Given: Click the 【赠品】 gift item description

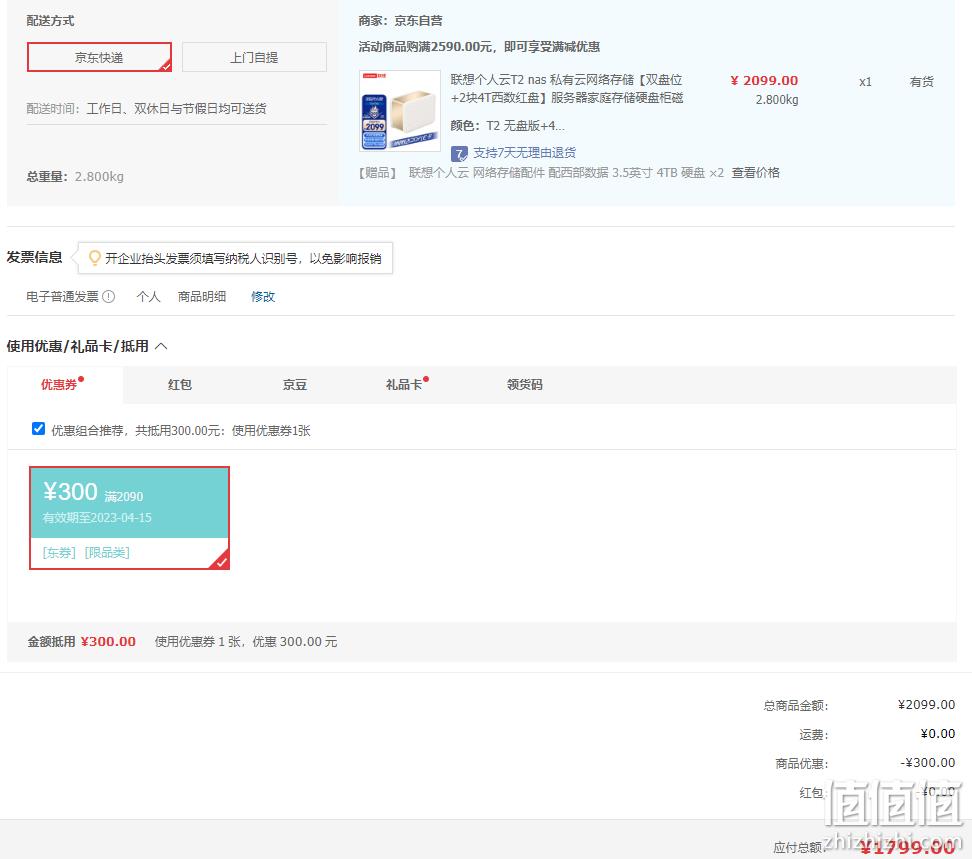Looking at the screenshot, I should tap(541, 173).
